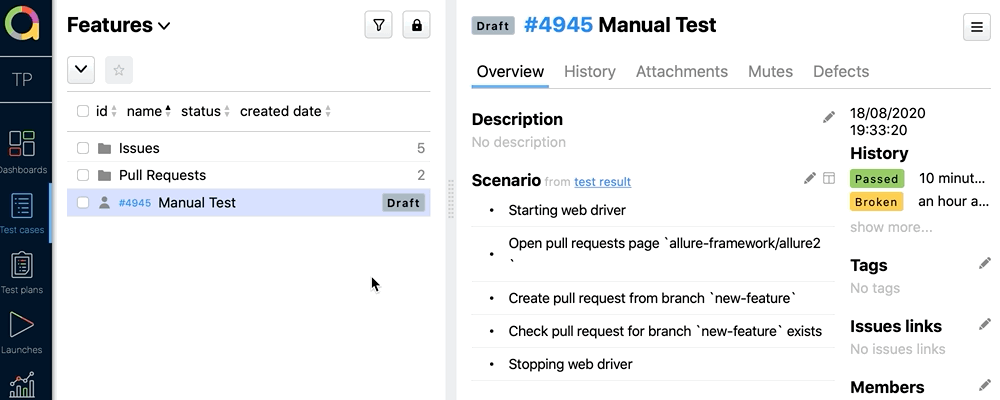
Task: Click the '10 minut...' history time
Action: point(952,179)
